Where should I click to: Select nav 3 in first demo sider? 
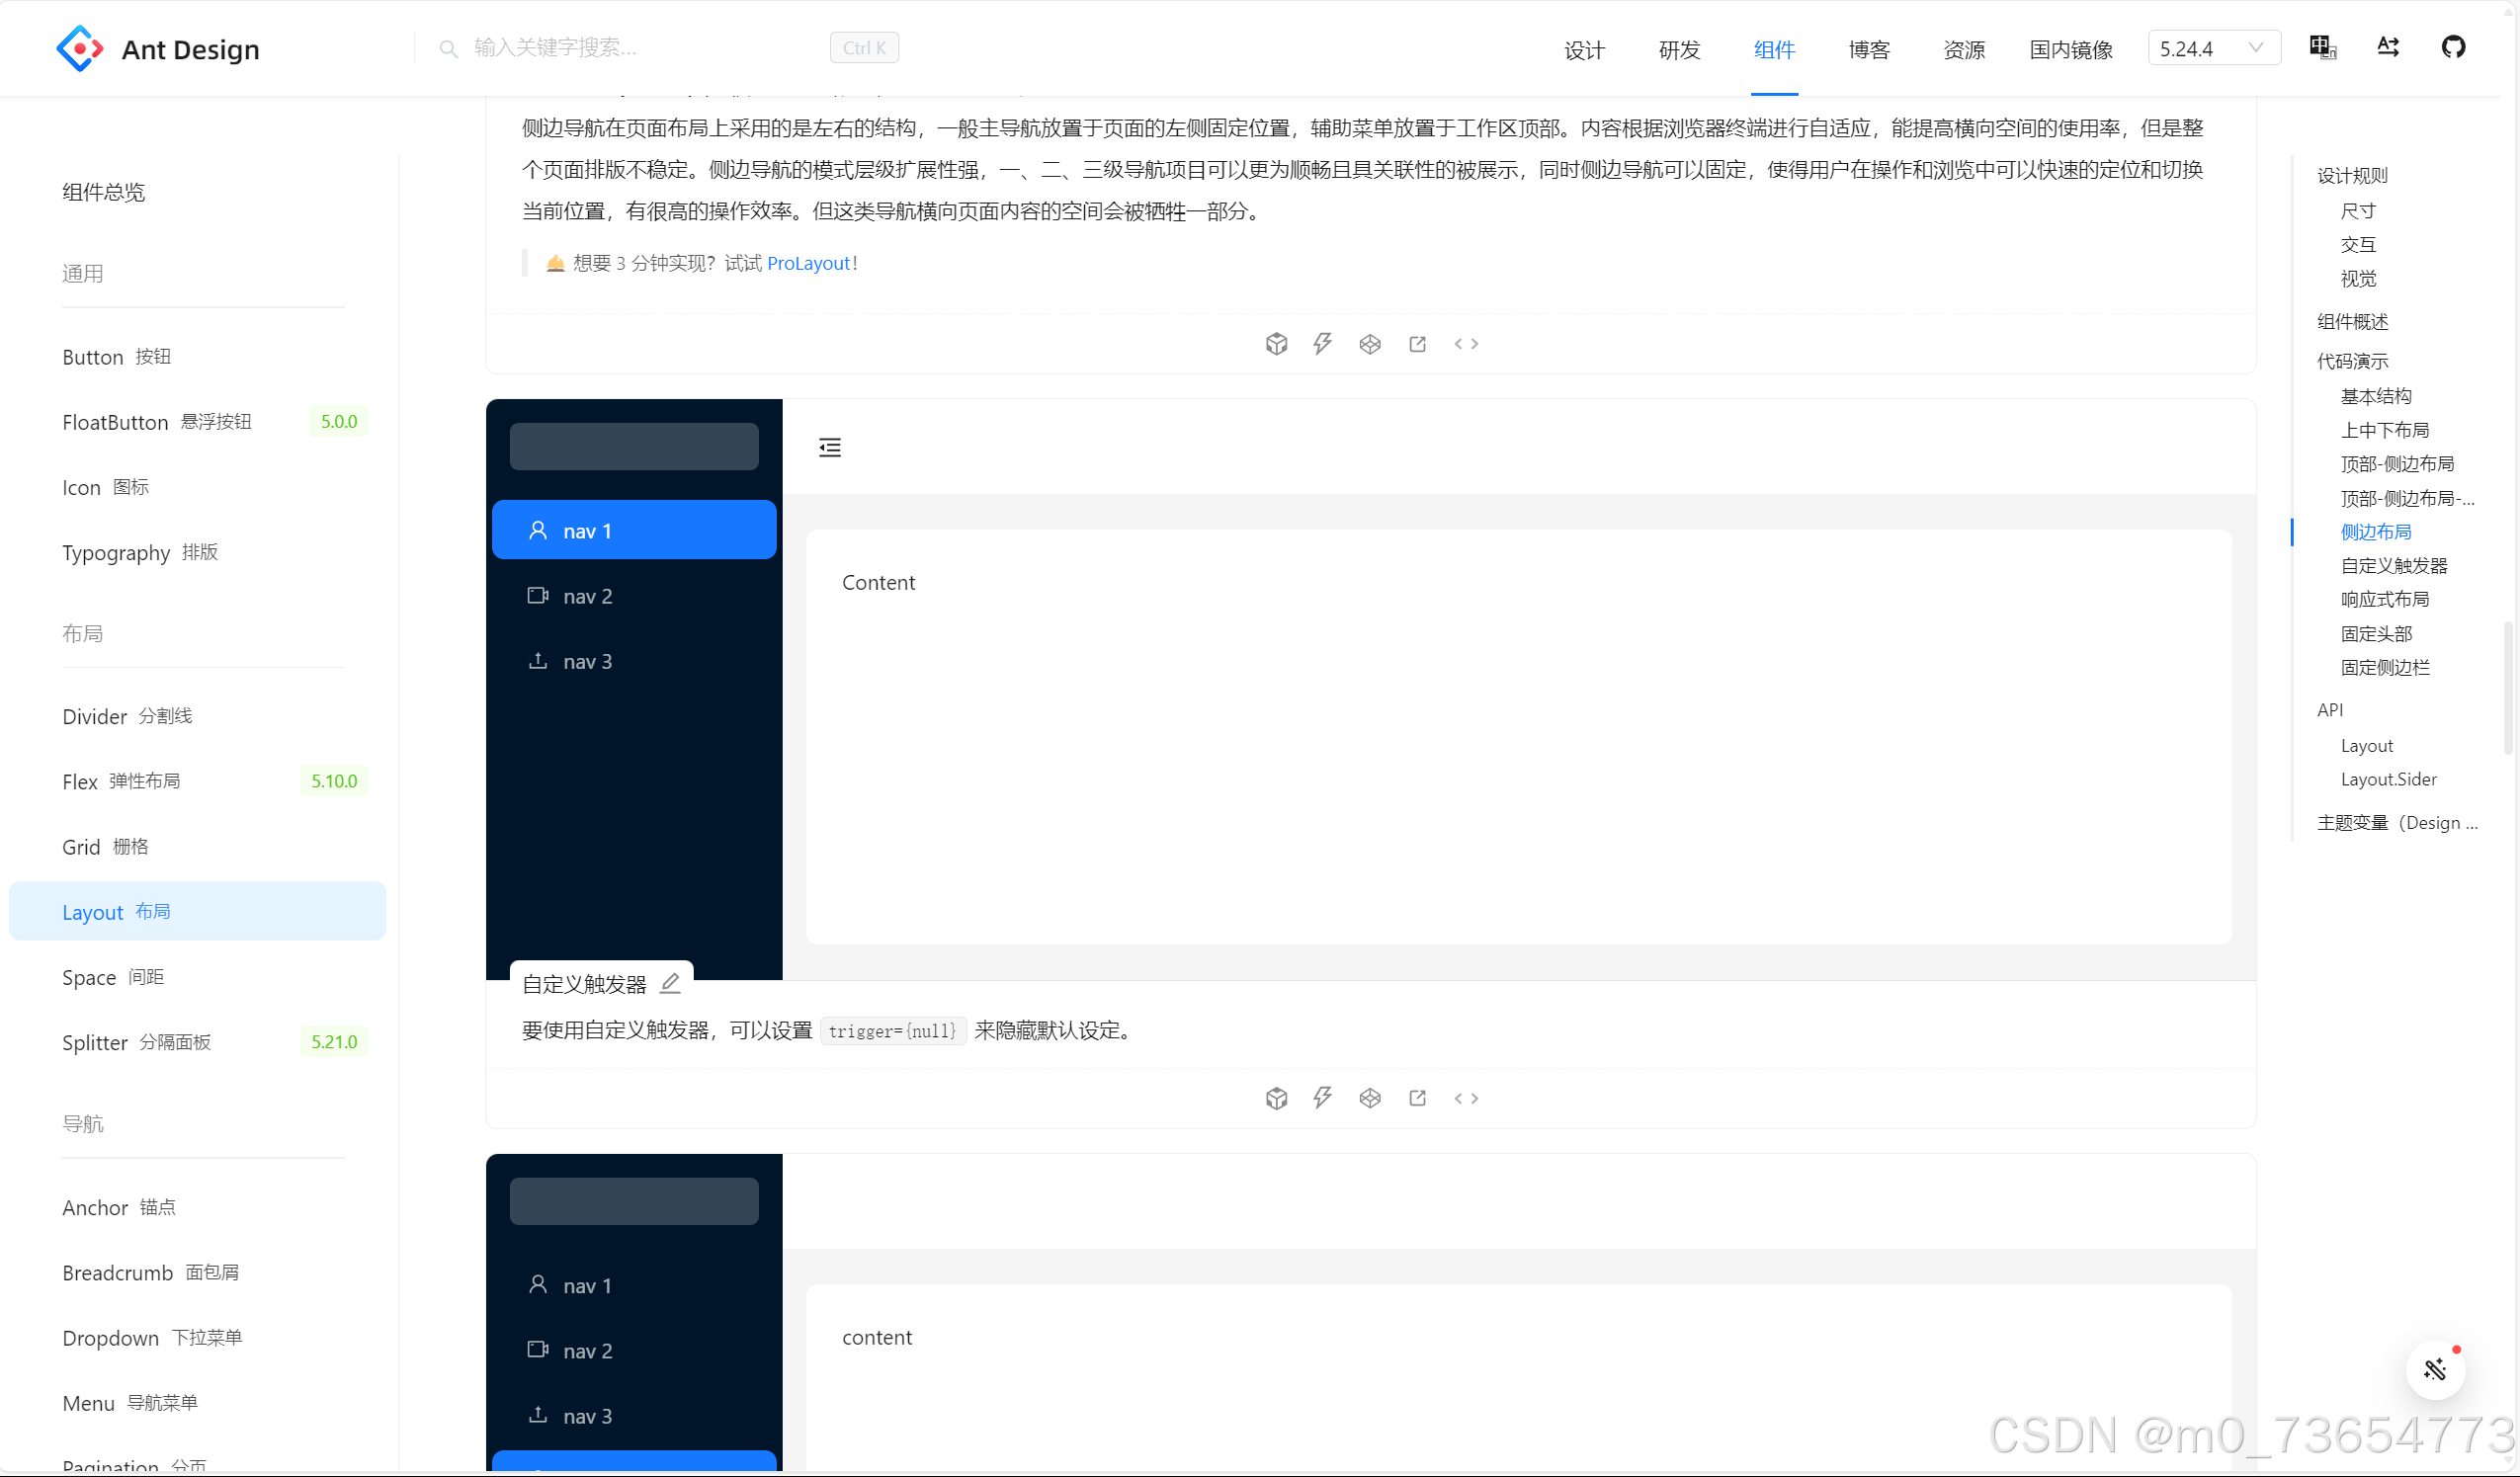point(634,661)
